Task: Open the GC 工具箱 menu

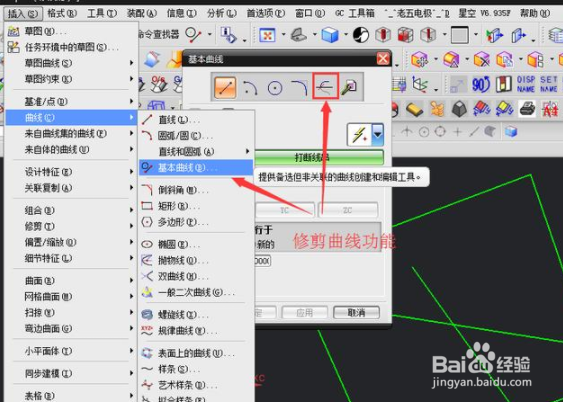Action: pyautogui.click(x=355, y=14)
